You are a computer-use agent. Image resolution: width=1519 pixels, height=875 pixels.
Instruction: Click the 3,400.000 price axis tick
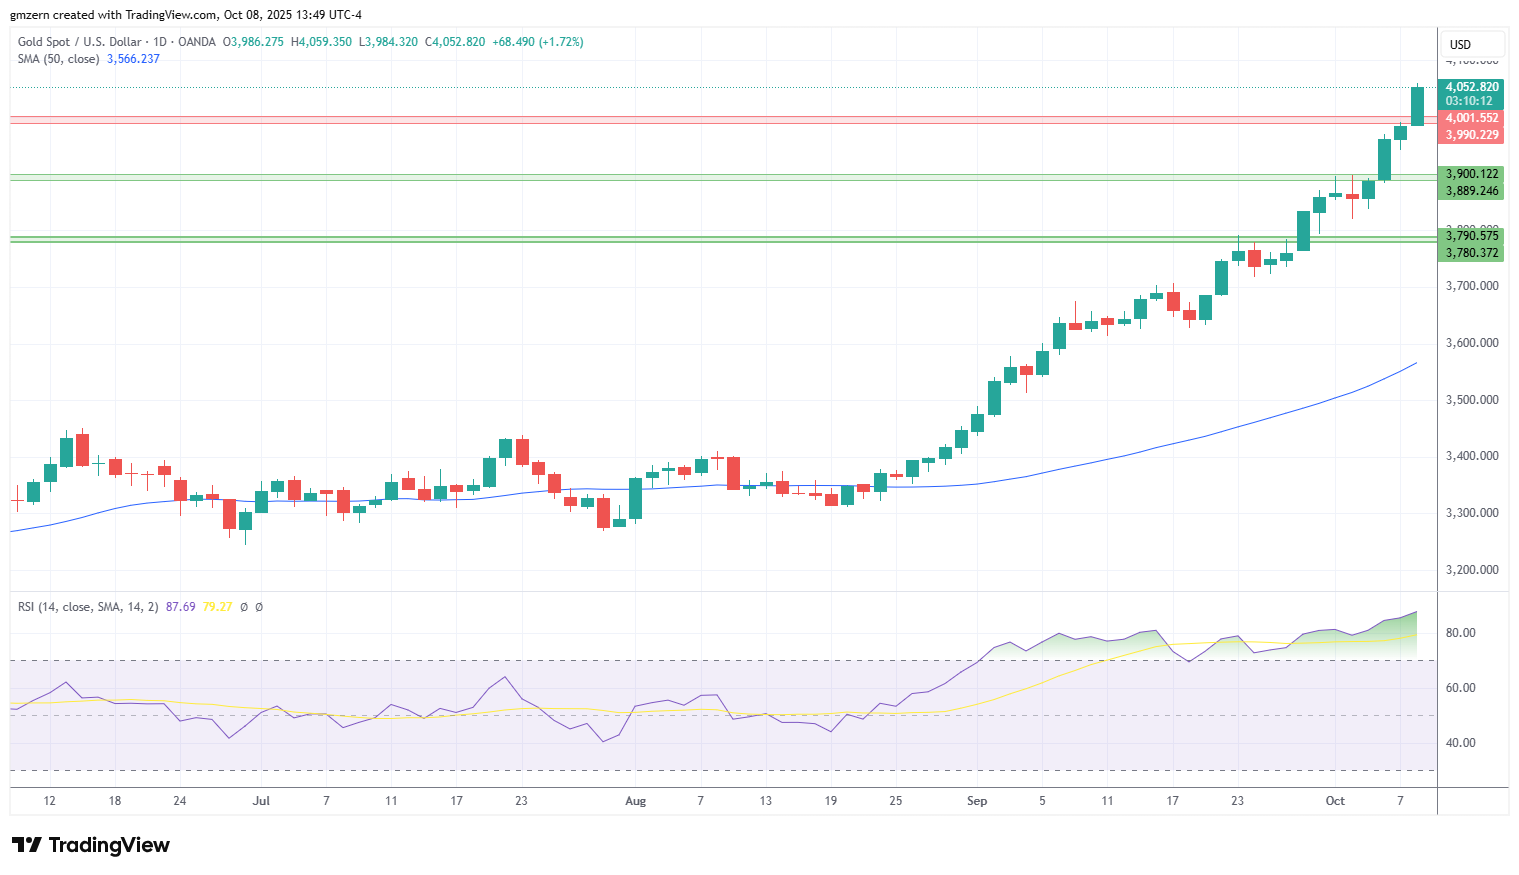[x=1472, y=456]
